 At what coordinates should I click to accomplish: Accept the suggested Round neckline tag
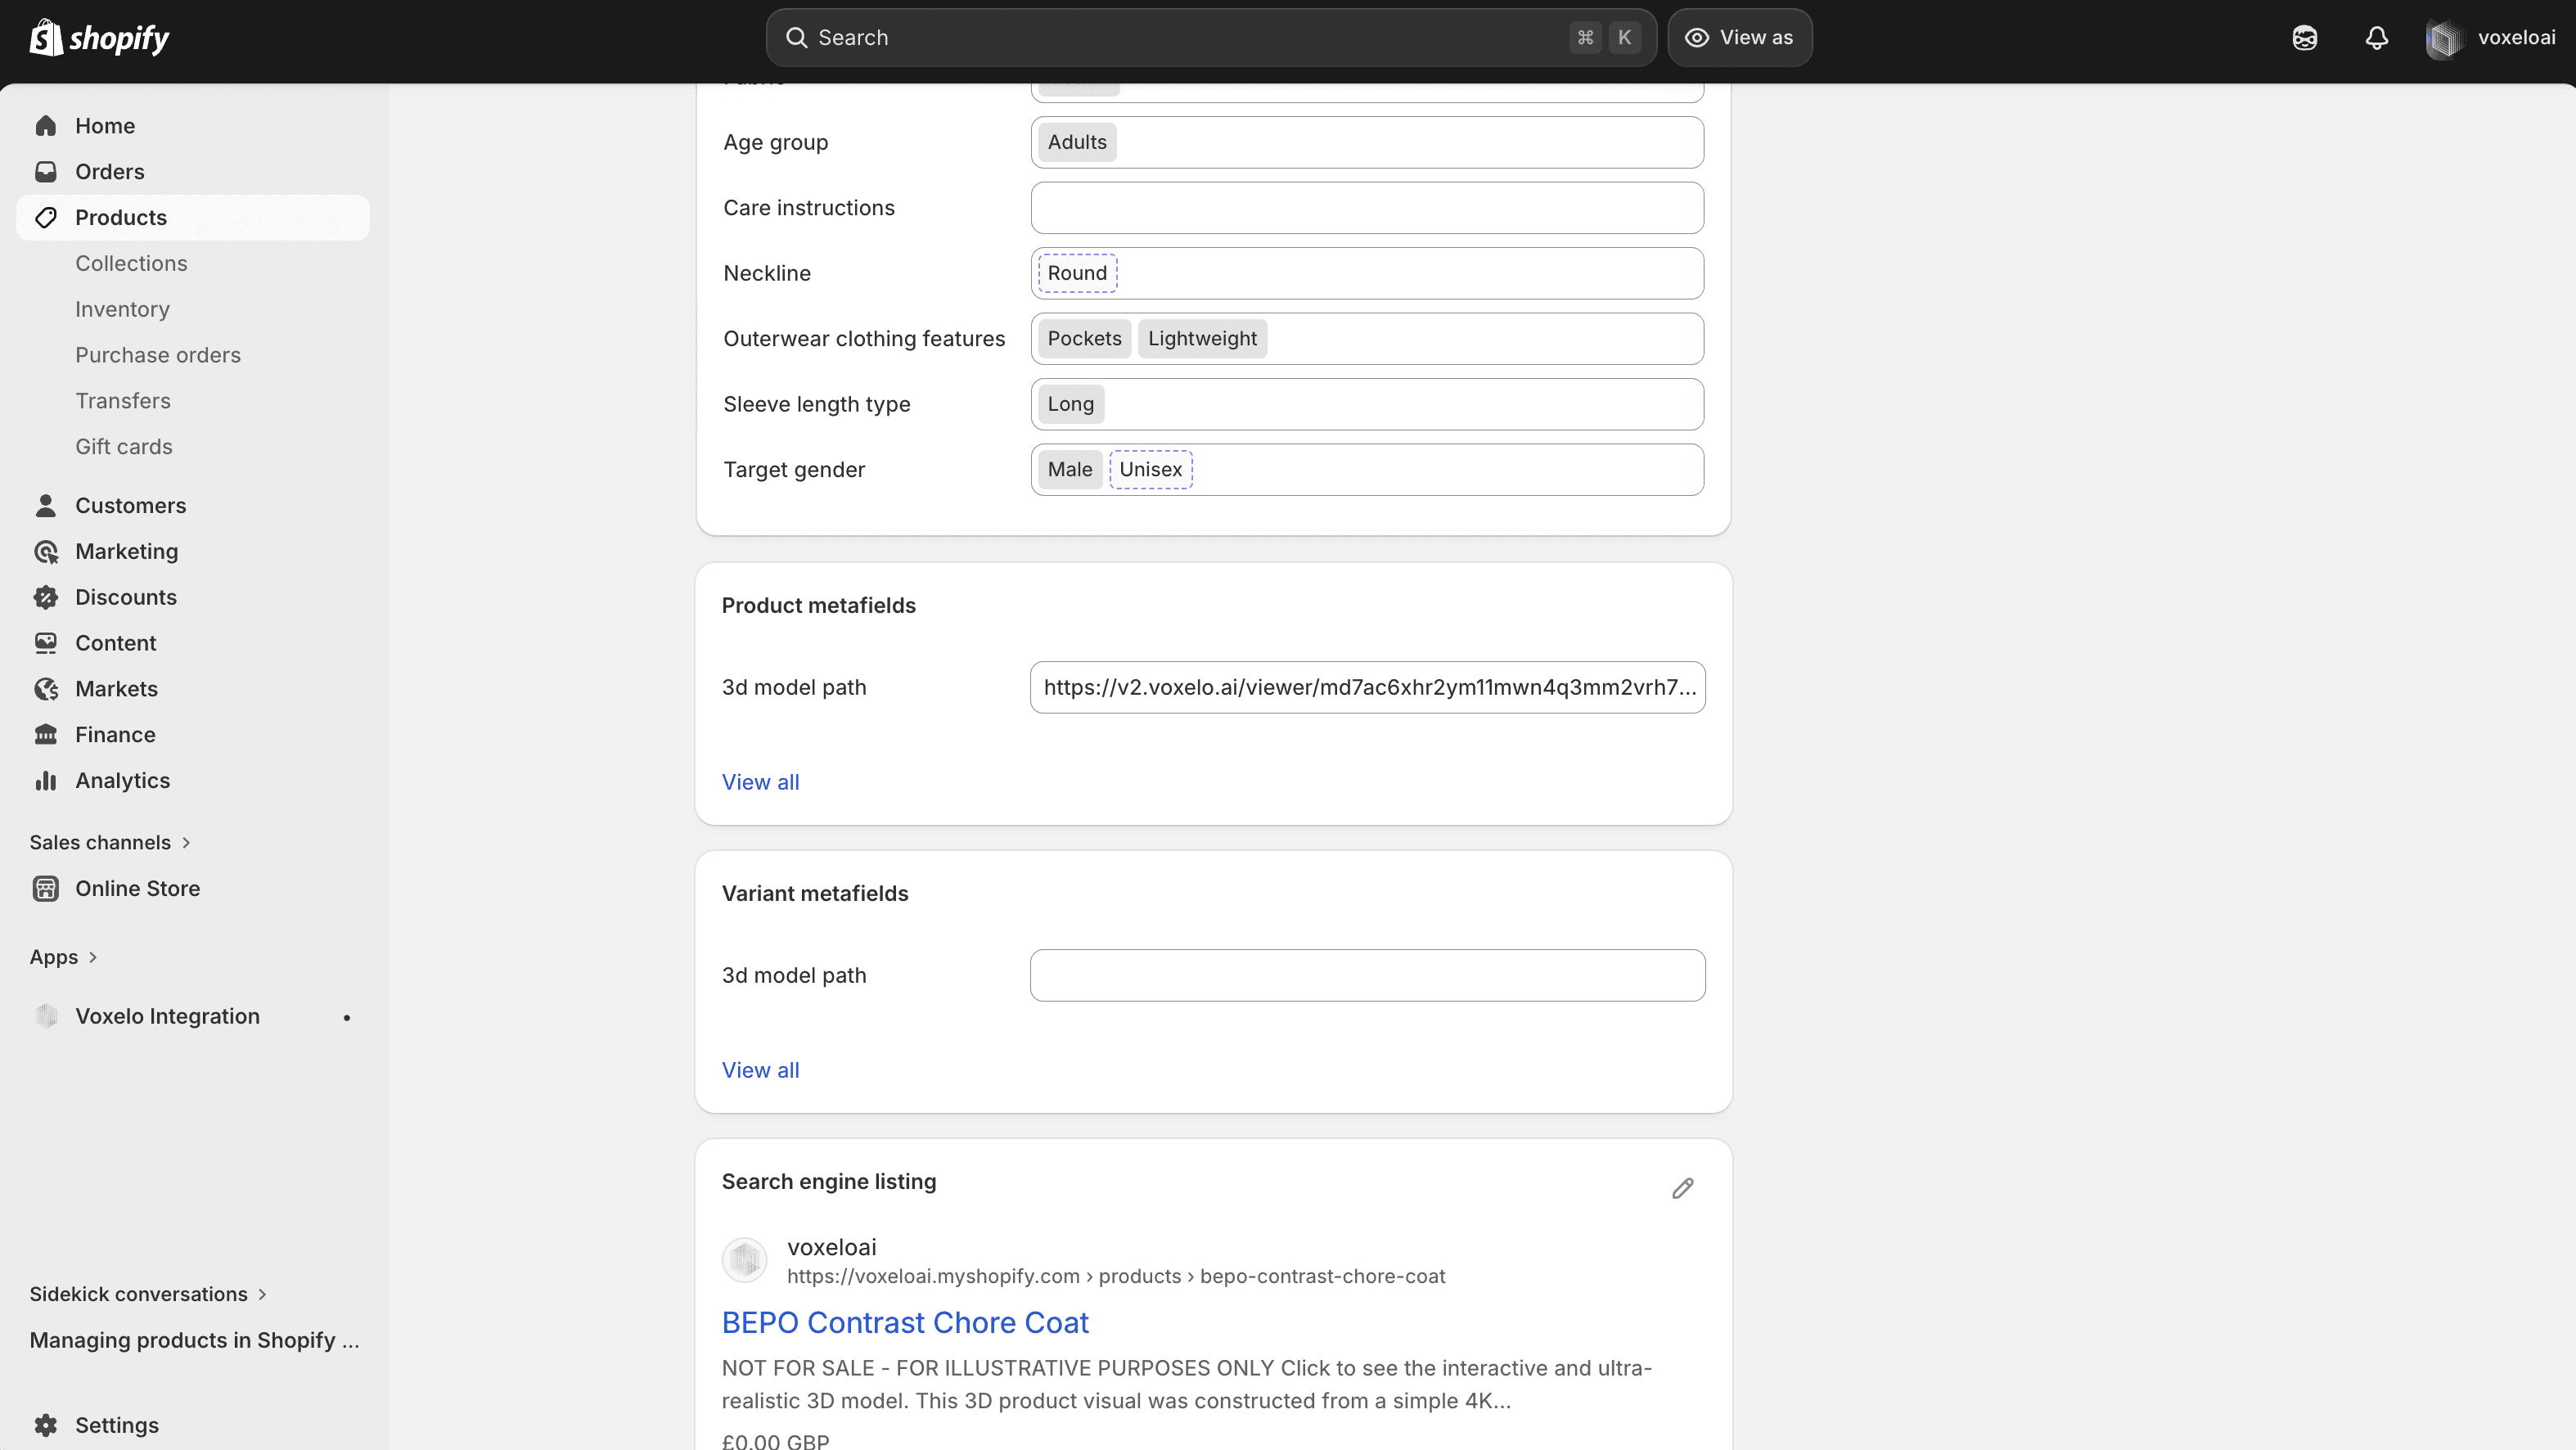tap(1076, 274)
